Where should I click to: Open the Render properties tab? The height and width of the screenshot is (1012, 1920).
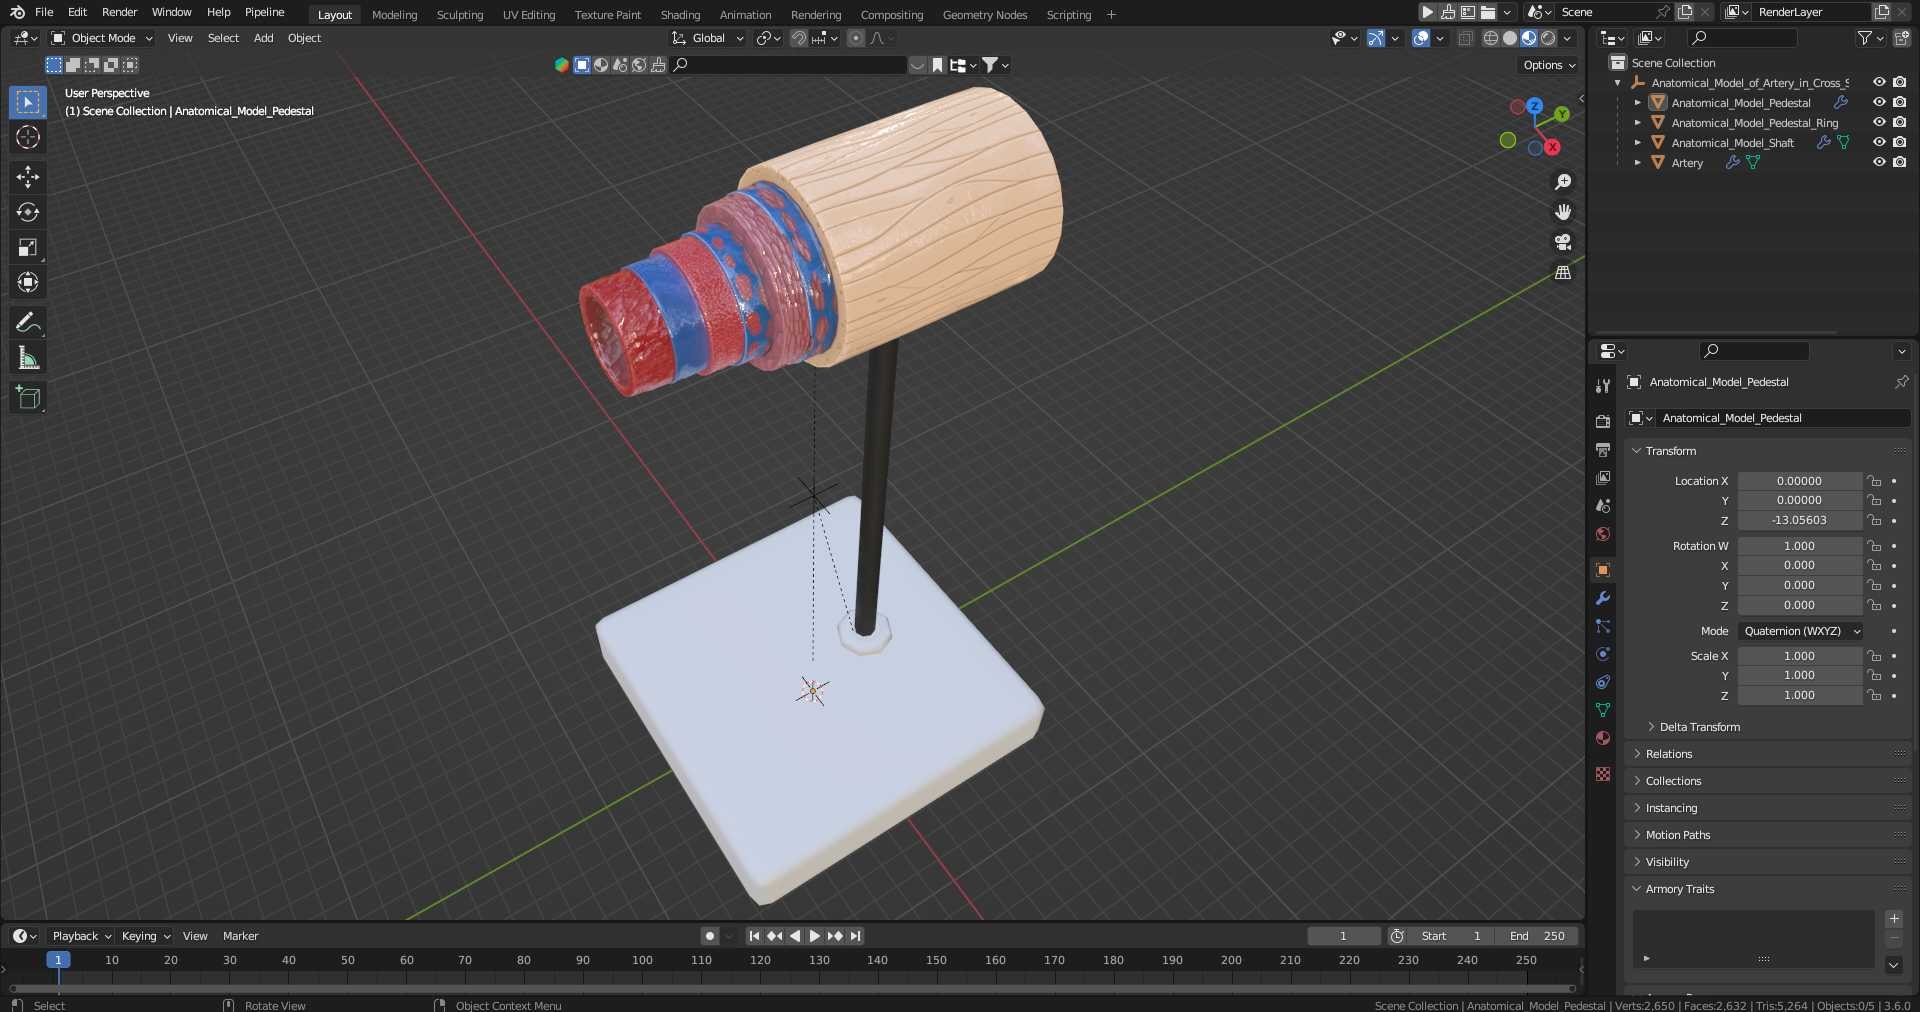coord(1603,422)
